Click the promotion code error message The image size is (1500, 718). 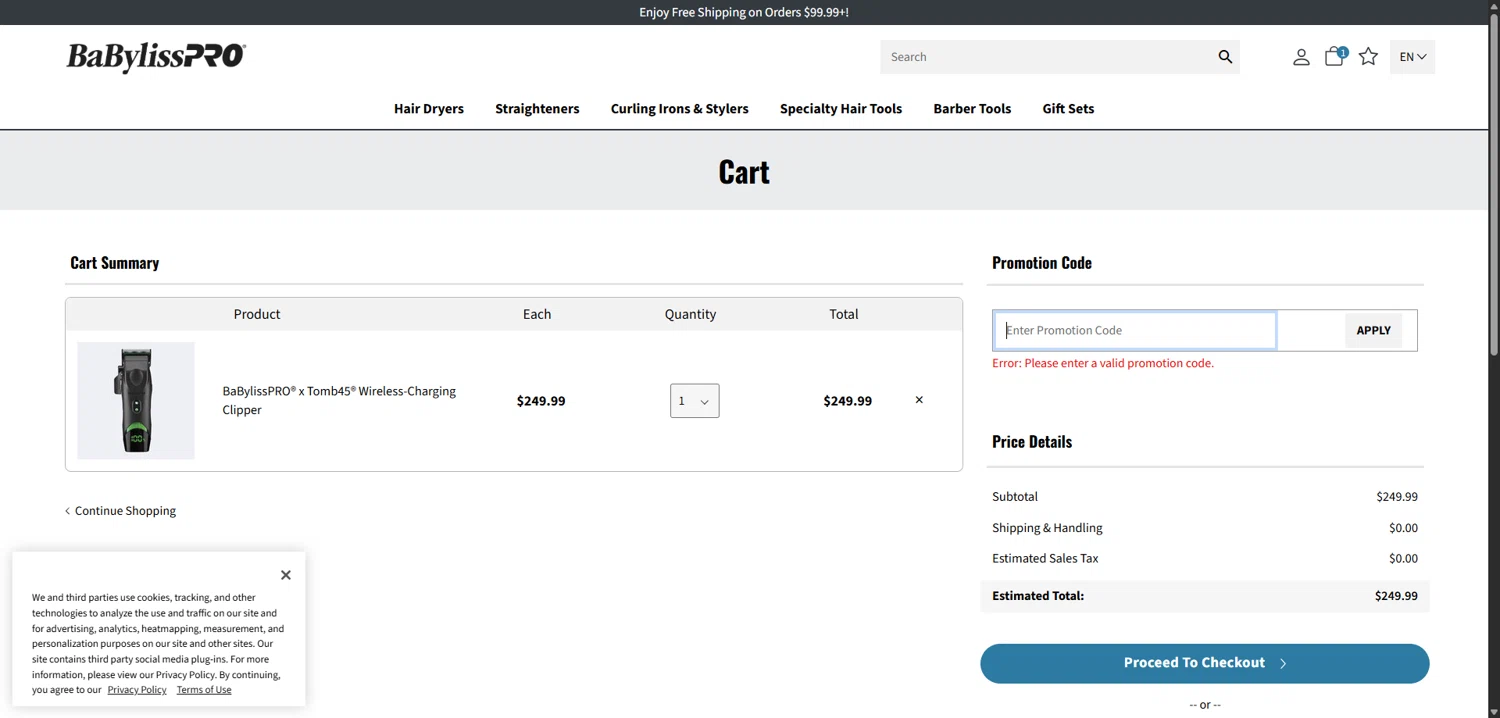(1103, 364)
